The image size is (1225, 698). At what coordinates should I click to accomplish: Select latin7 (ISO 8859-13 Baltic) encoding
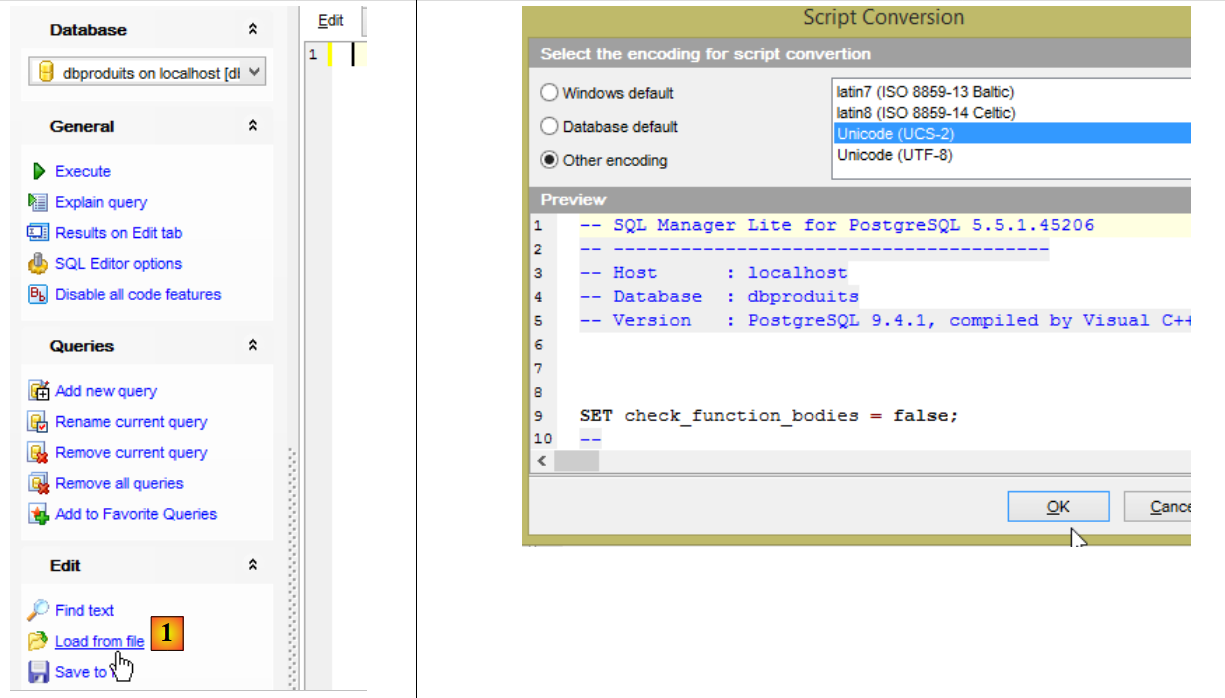tap(925, 92)
